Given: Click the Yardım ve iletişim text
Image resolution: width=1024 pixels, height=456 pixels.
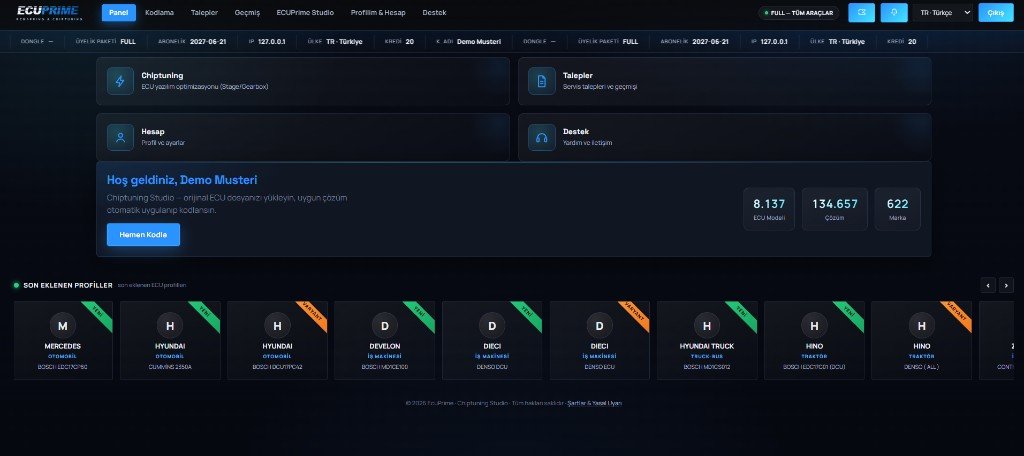Looking at the screenshot, I should (x=587, y=142).
